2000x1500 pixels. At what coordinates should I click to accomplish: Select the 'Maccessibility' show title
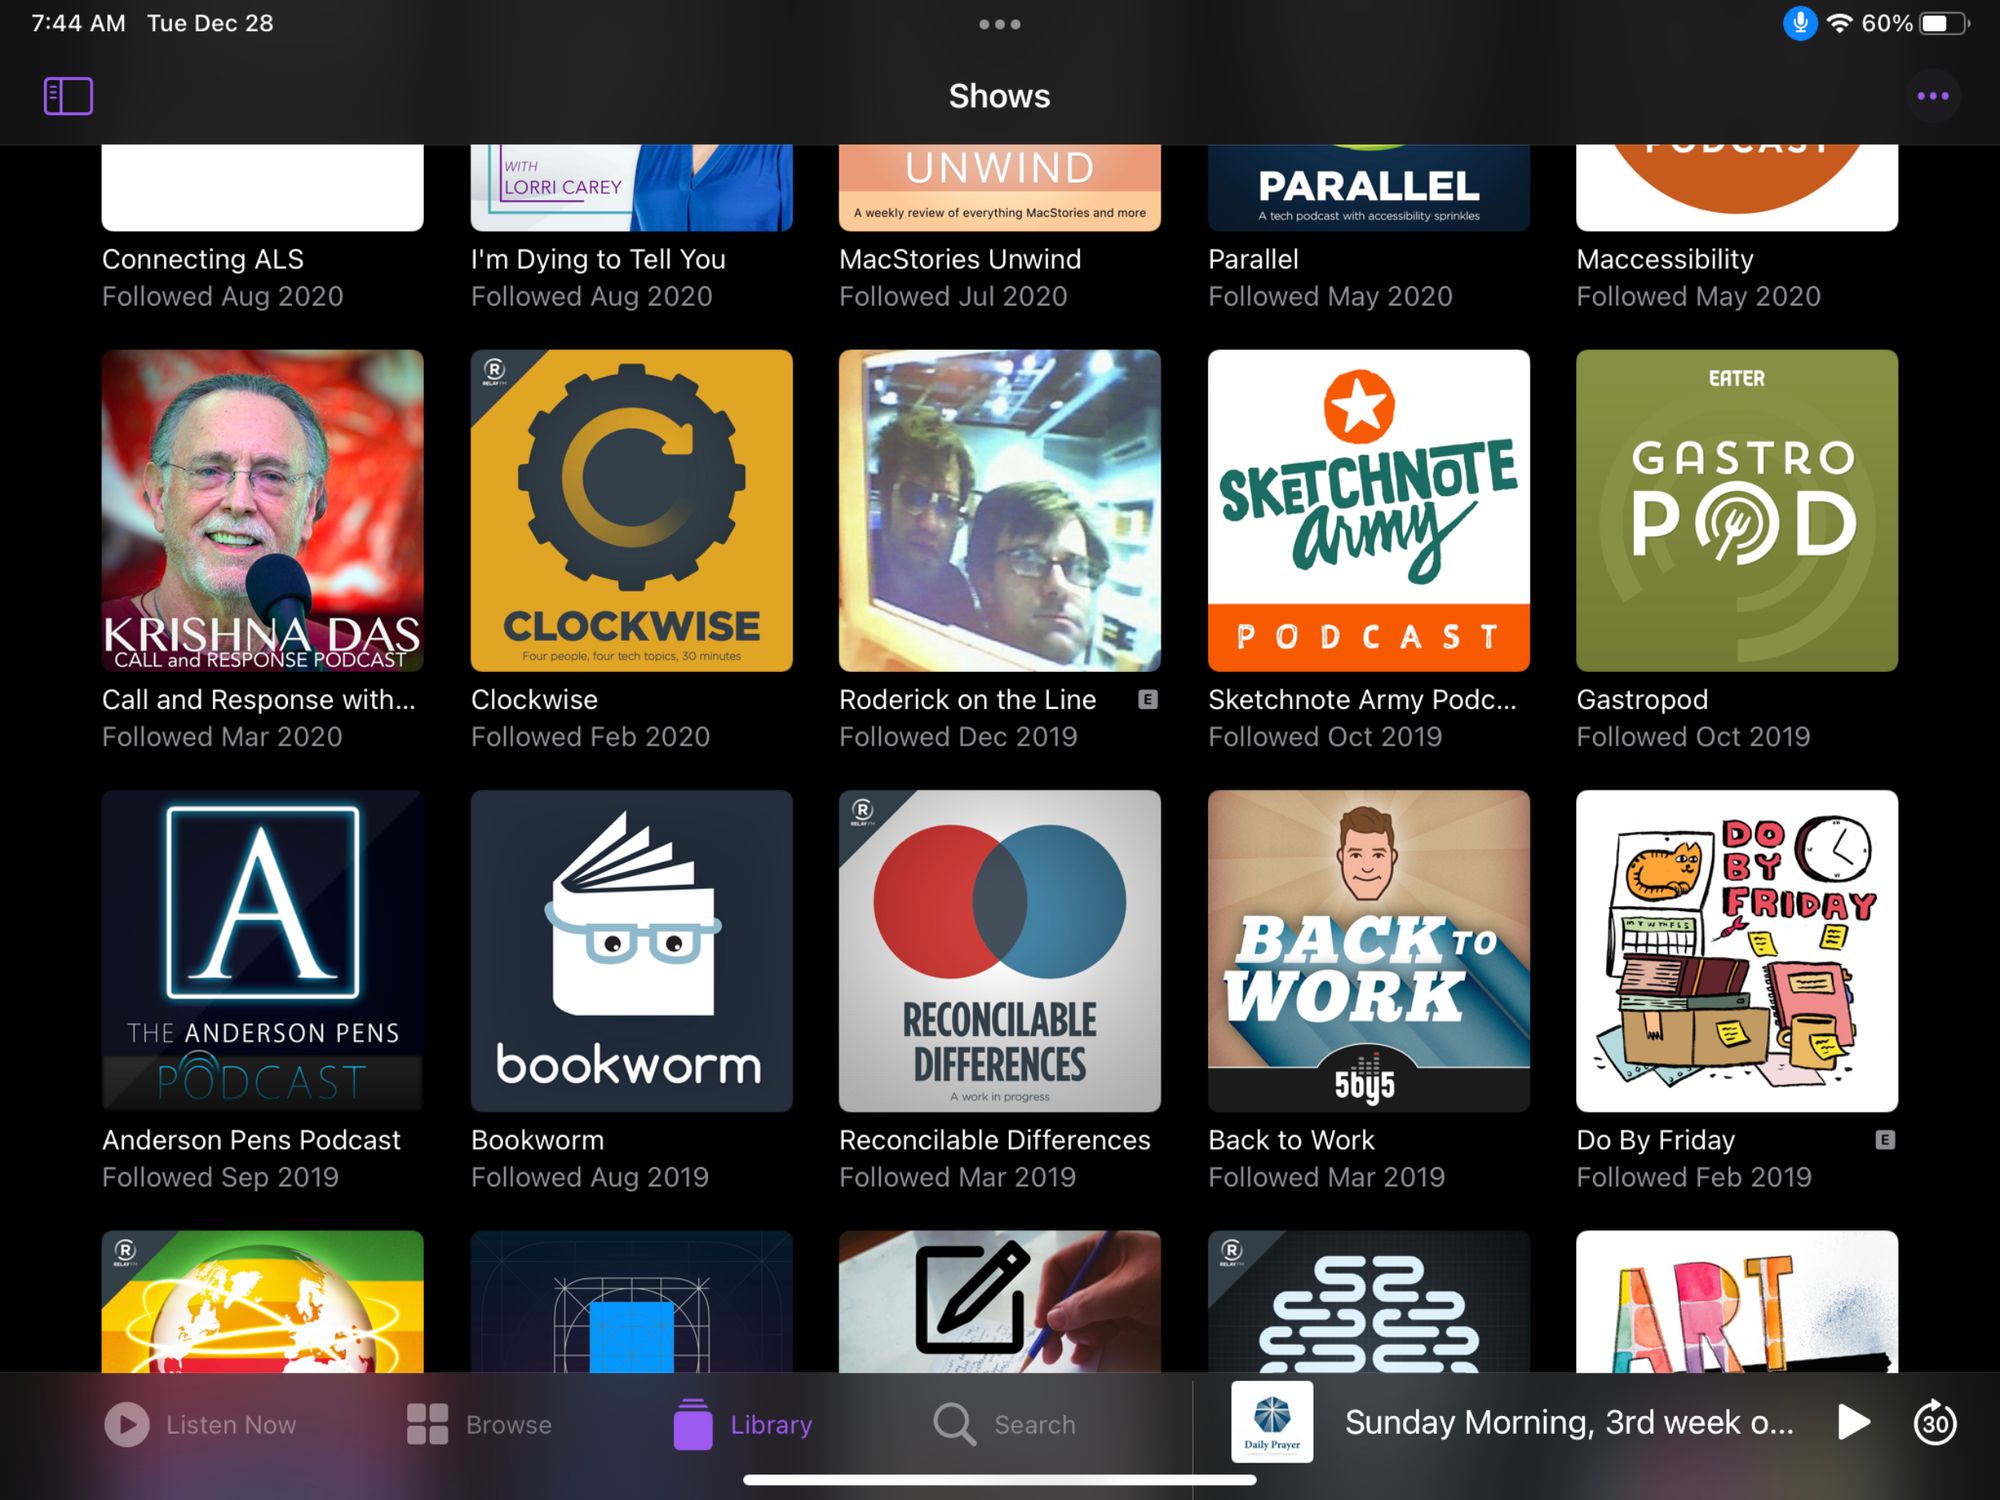coord(1665,259)
